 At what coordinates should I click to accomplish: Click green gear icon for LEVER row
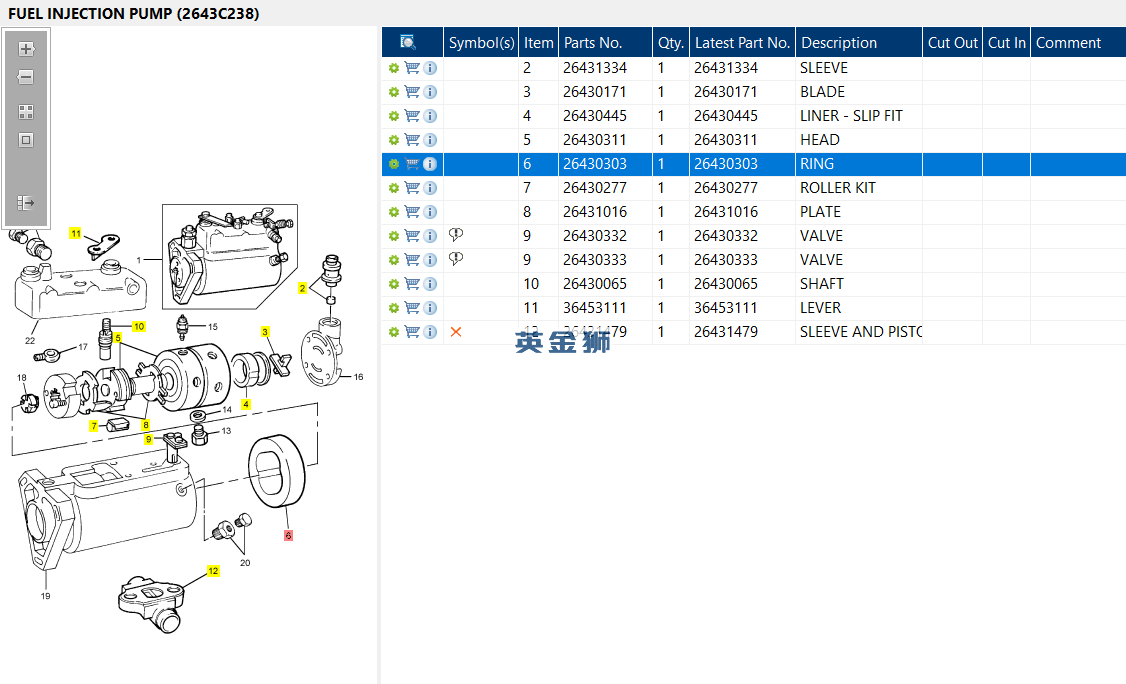point(394,308)
